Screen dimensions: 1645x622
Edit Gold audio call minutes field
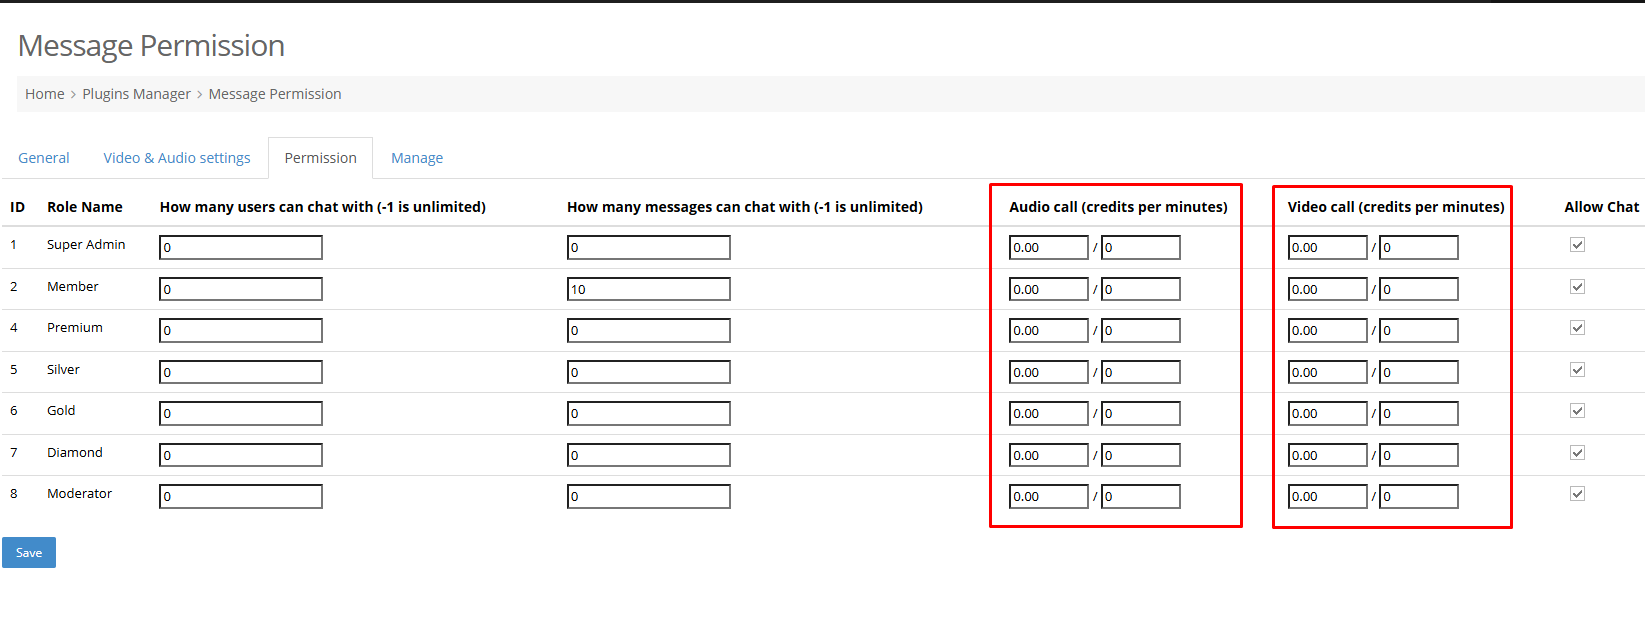point(1141,413)
